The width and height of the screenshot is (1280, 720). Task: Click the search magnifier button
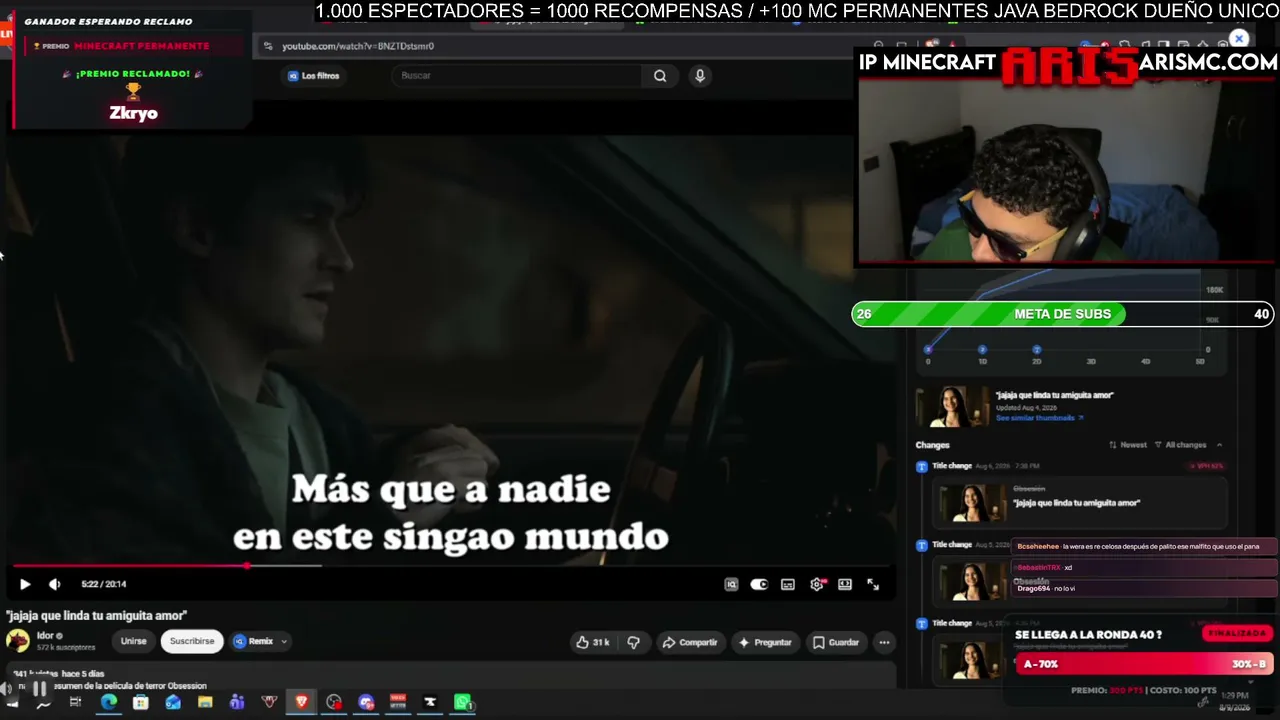point(660,75)
